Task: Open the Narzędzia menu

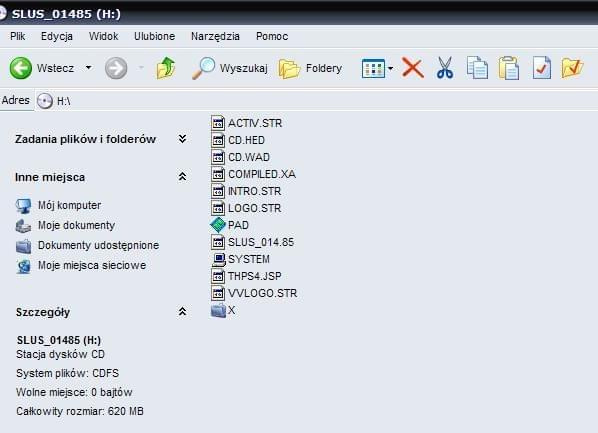Action: tap(215, 37)
